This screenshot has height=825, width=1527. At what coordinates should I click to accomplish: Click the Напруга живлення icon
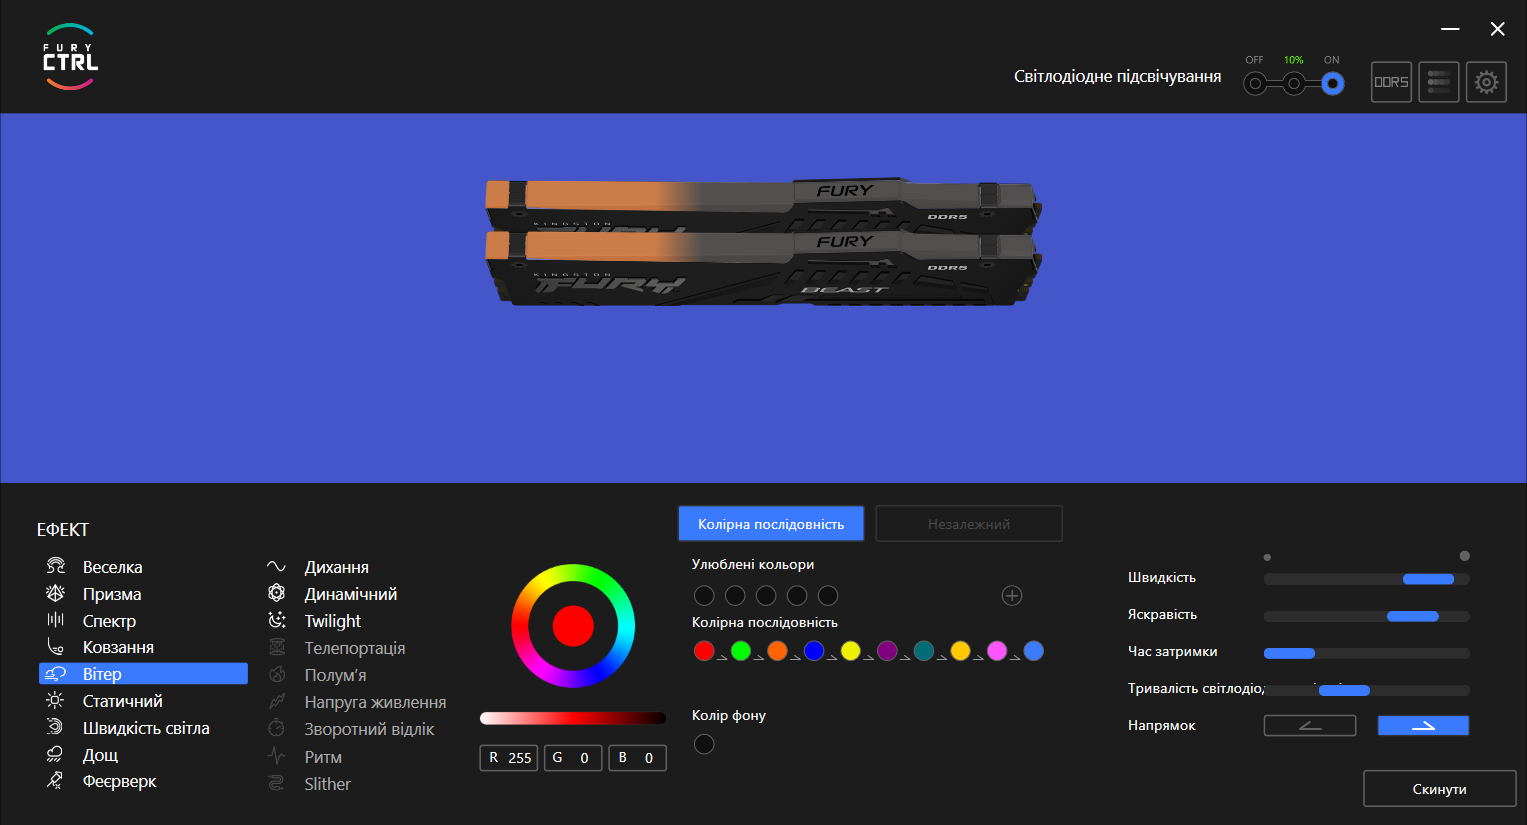277,701
